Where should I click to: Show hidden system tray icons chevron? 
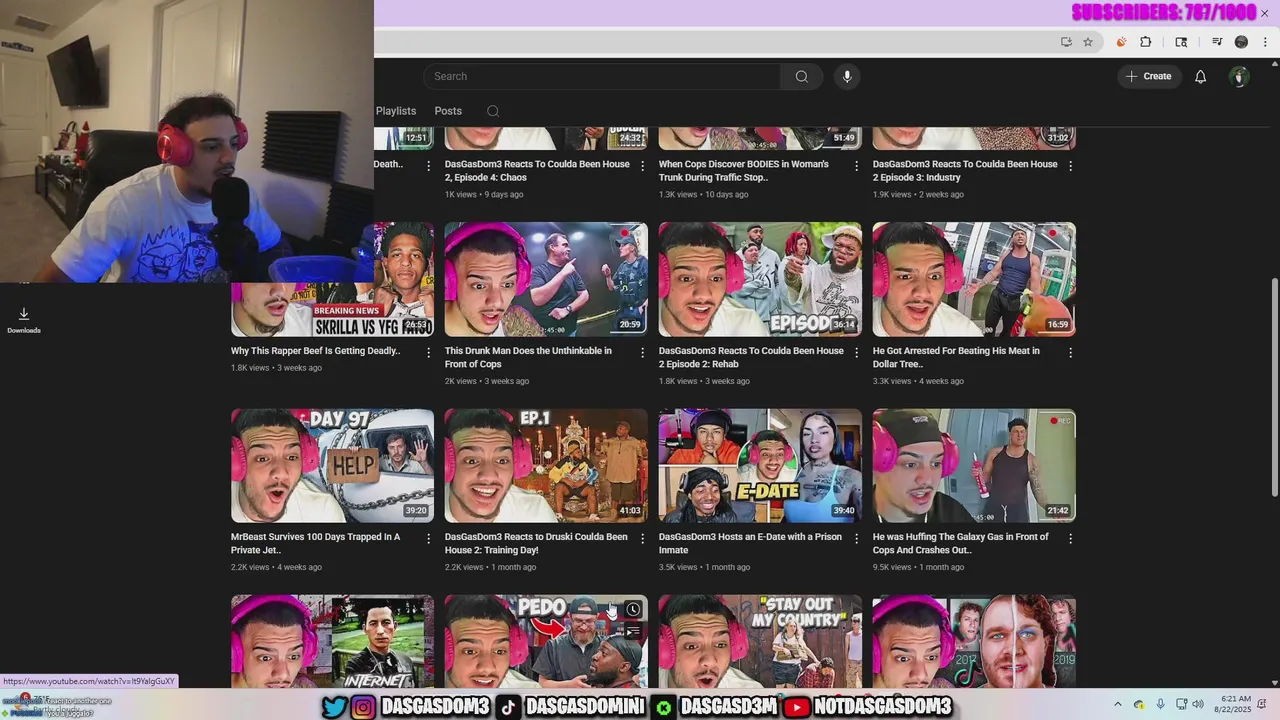[1118, 705]
